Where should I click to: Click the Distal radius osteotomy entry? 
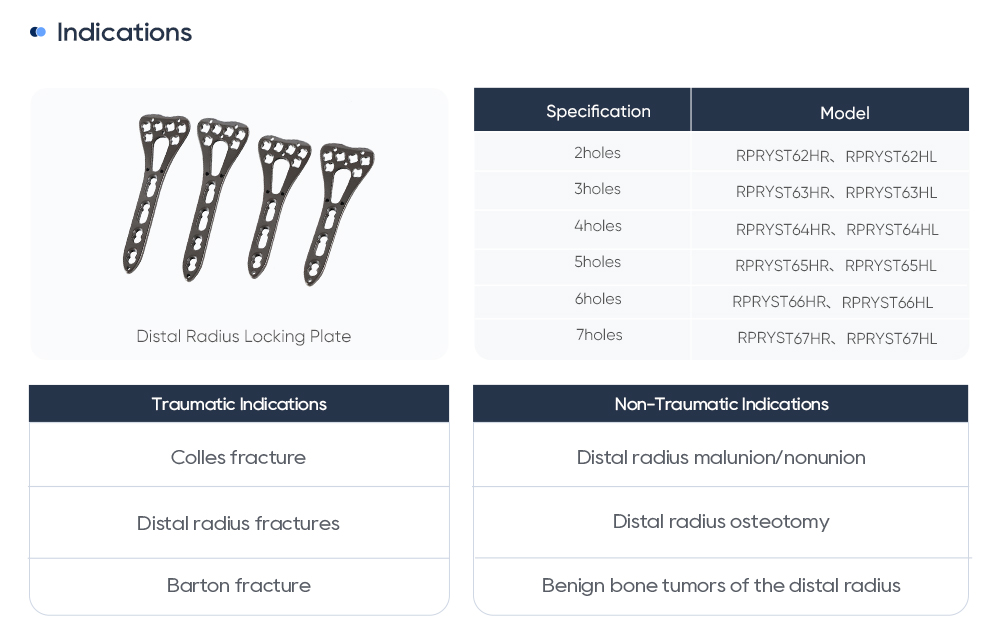pyautogui.click(x=721, y=521)
